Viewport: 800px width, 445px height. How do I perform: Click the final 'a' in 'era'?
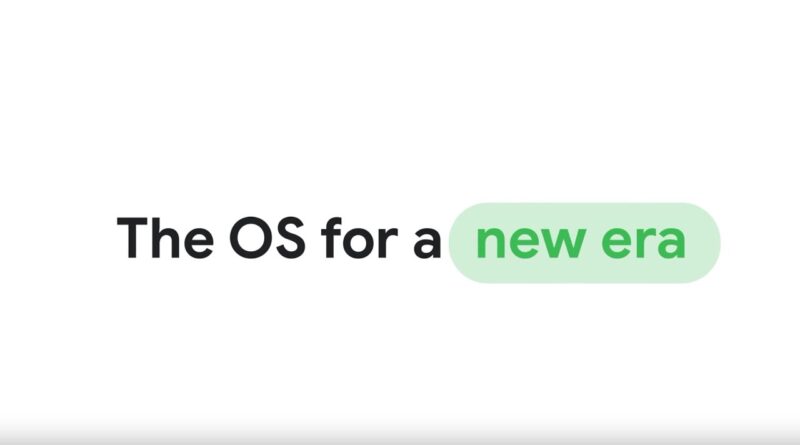click(x=671, y=243)
